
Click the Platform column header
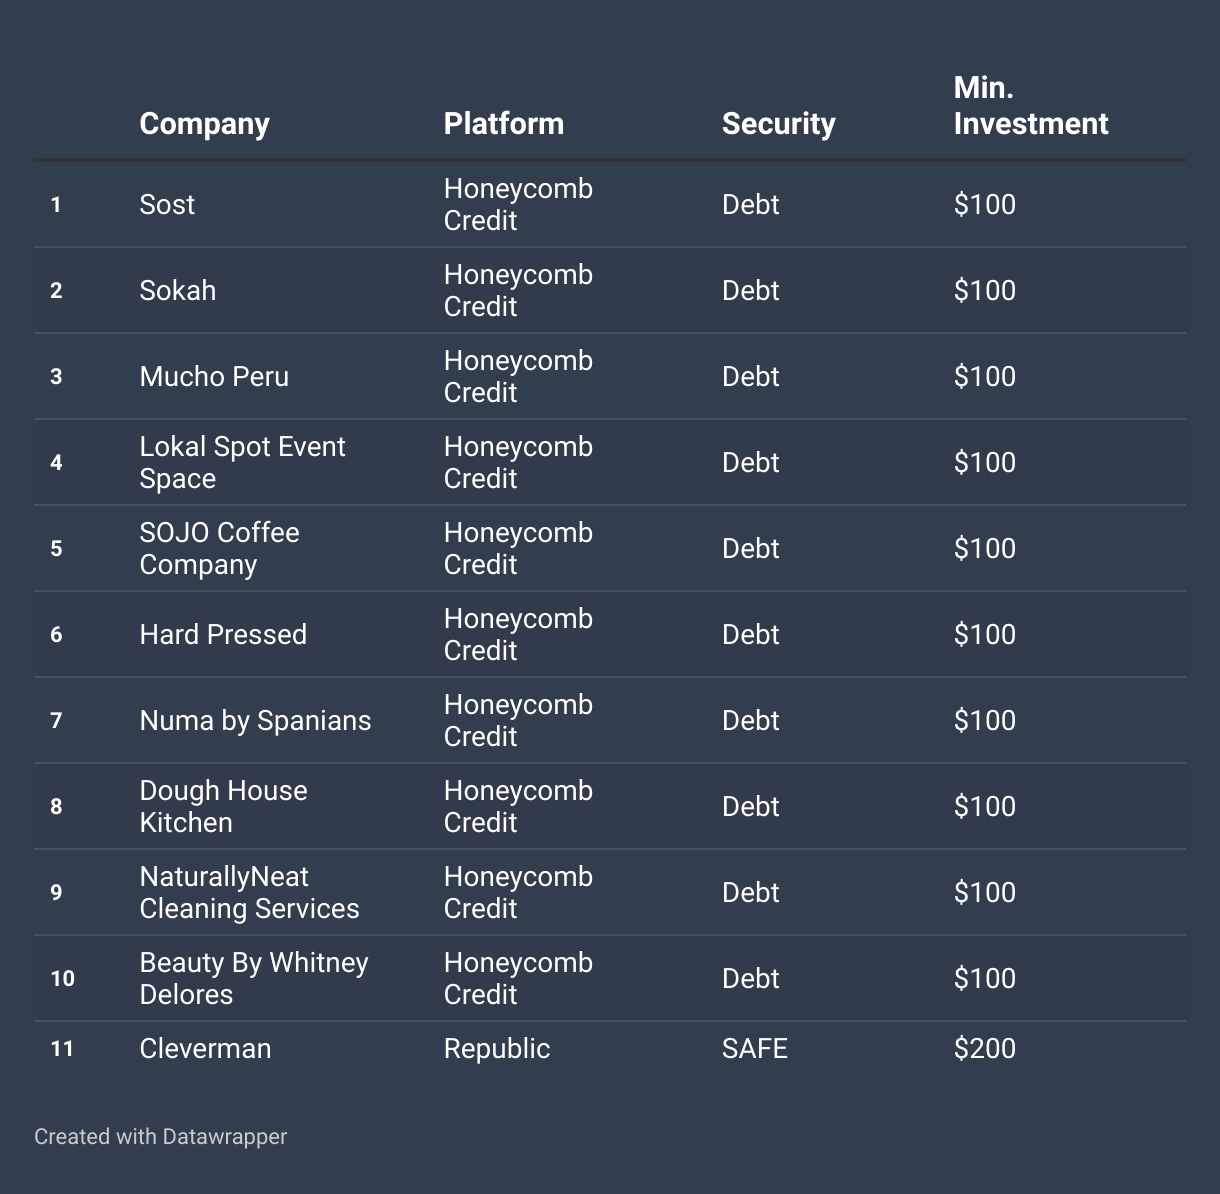coord(503,123)
